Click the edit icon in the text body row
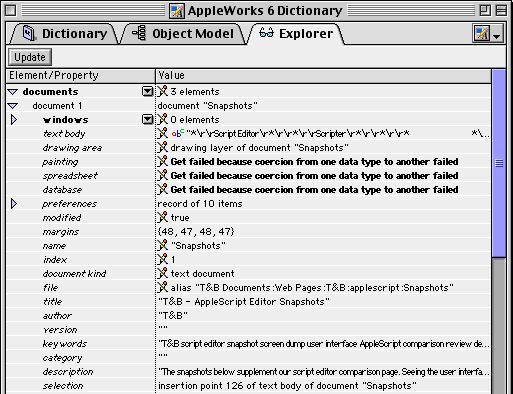Image resolution: width=513 pixels, height=394 pixels. [163, 133]
